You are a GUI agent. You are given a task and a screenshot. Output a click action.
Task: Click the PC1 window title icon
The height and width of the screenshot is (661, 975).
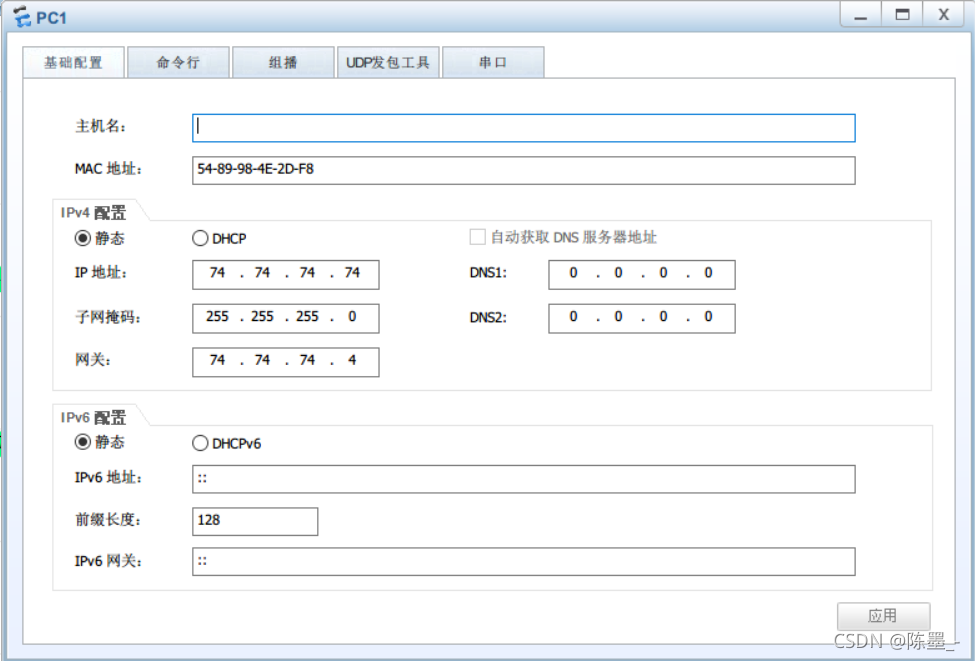point(22,17)
